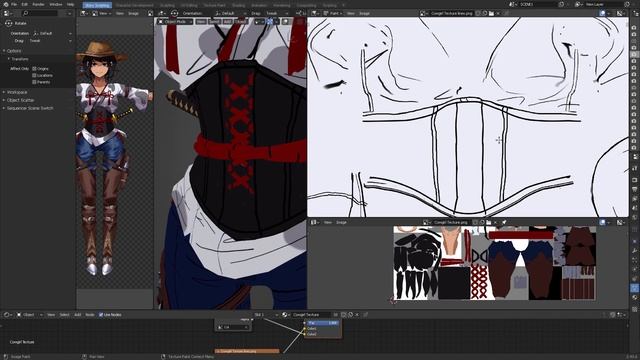Open Object Mode dropdown in 3D viewport
Viewport: 640px width, 360px height.
(176, 22)
